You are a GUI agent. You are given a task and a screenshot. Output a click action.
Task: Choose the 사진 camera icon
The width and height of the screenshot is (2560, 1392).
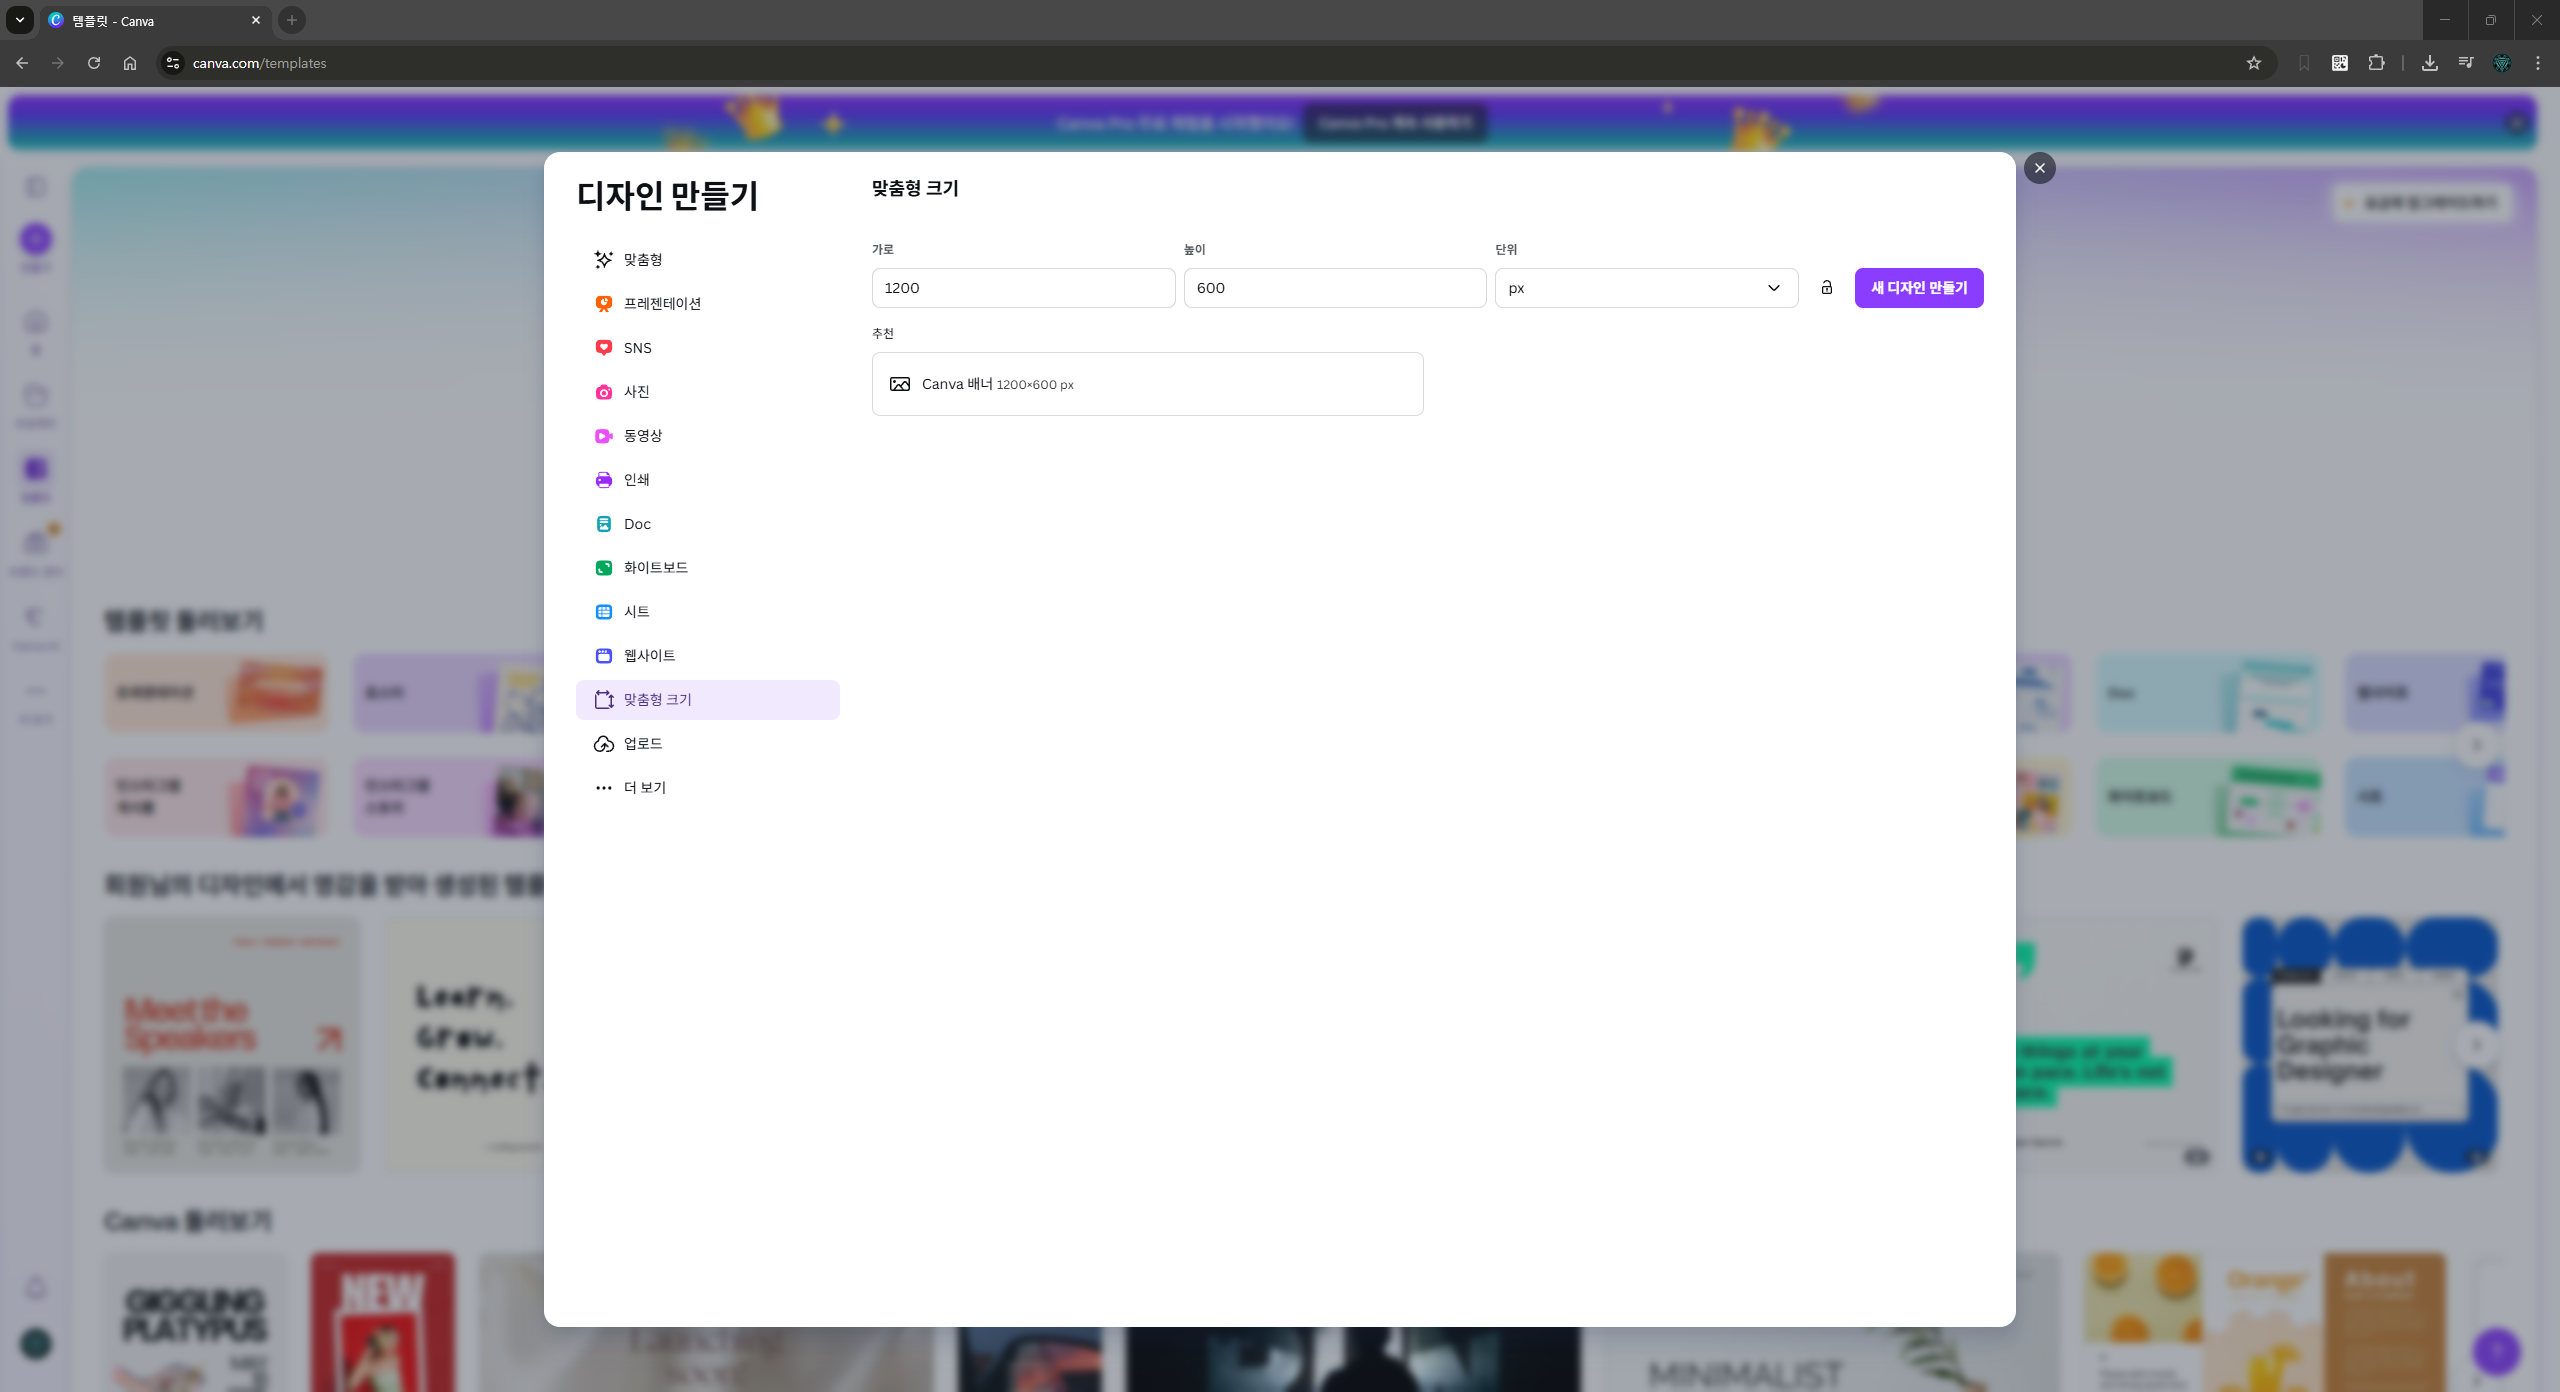point(603,392)
